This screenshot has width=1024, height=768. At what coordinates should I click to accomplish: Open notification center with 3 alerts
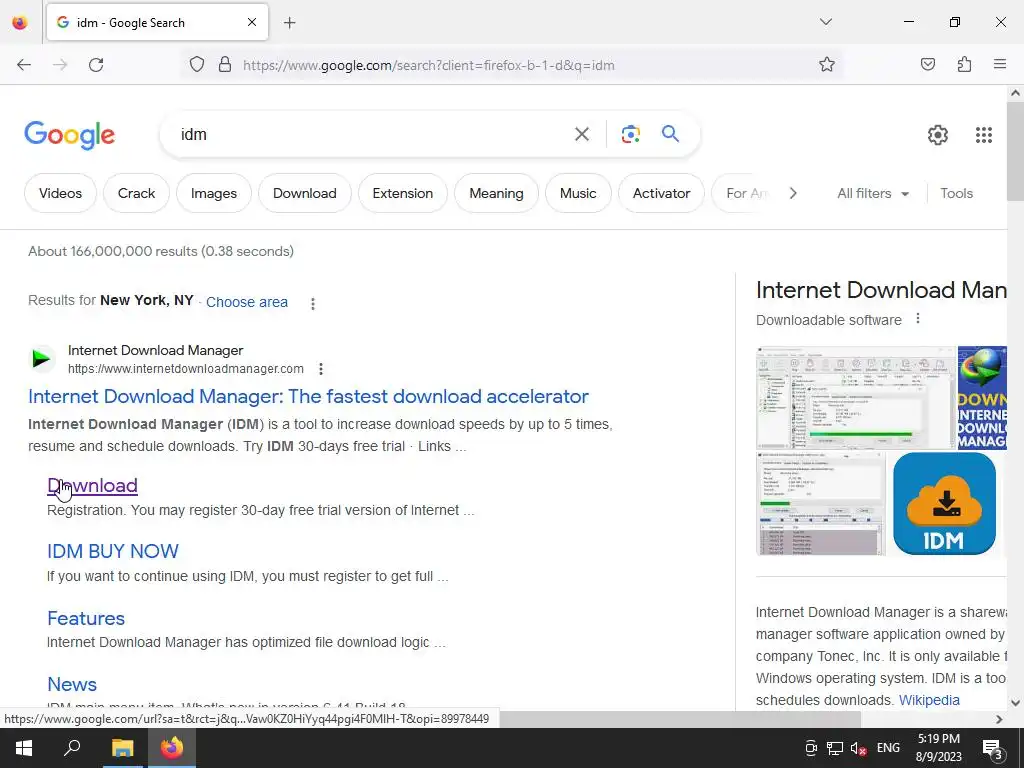point(993,748)
